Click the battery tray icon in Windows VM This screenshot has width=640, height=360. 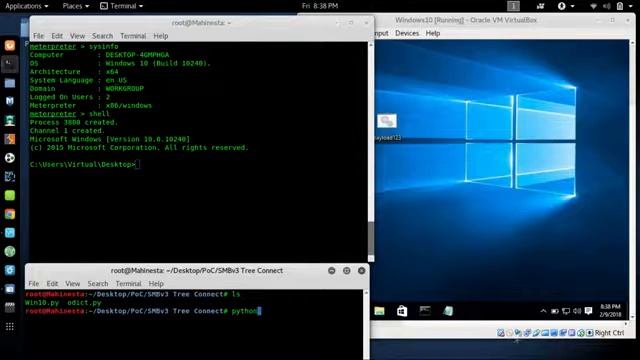tap(555, 311)
